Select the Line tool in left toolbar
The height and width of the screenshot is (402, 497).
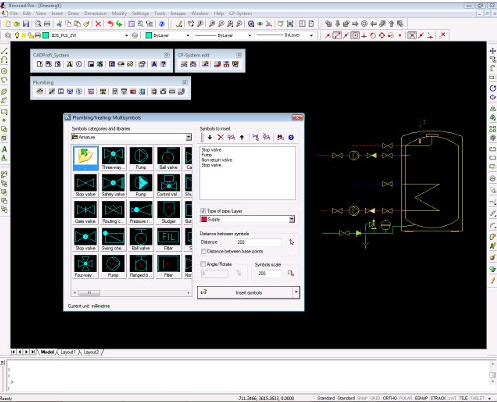coord(4,51)
